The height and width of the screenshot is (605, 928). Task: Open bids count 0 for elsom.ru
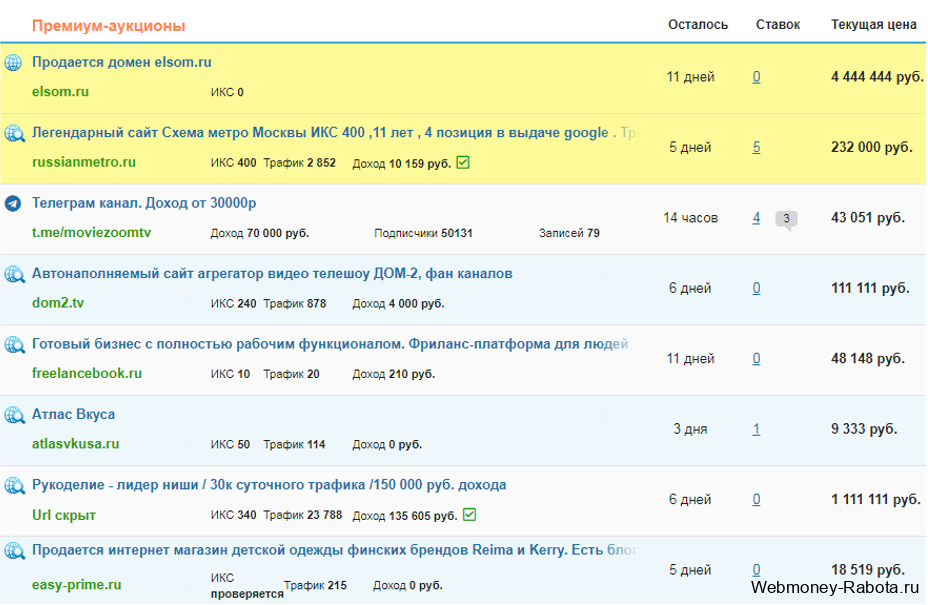[756, 77]
